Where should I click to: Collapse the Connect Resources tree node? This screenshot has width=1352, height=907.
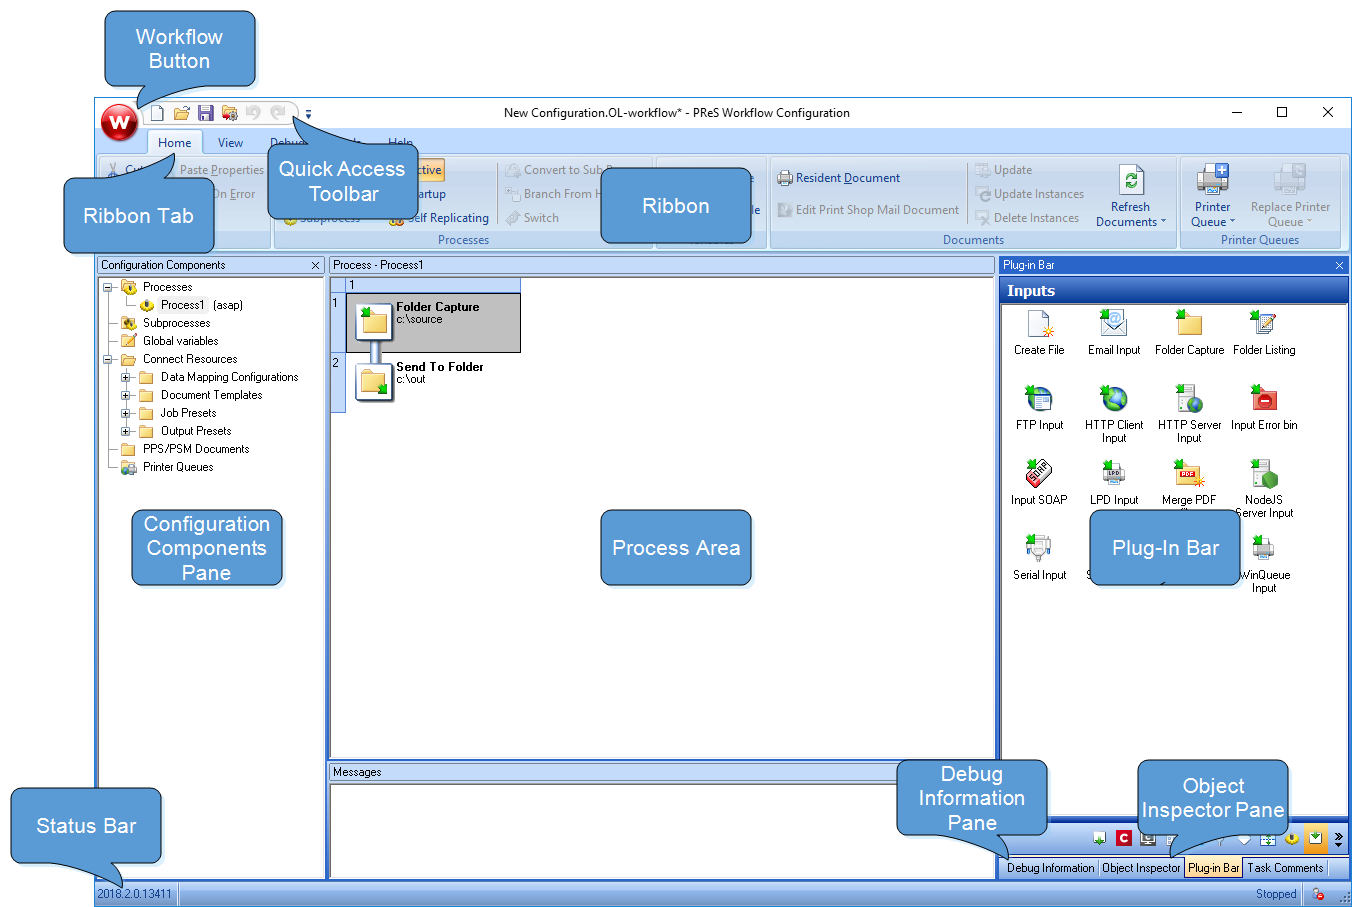108,359
